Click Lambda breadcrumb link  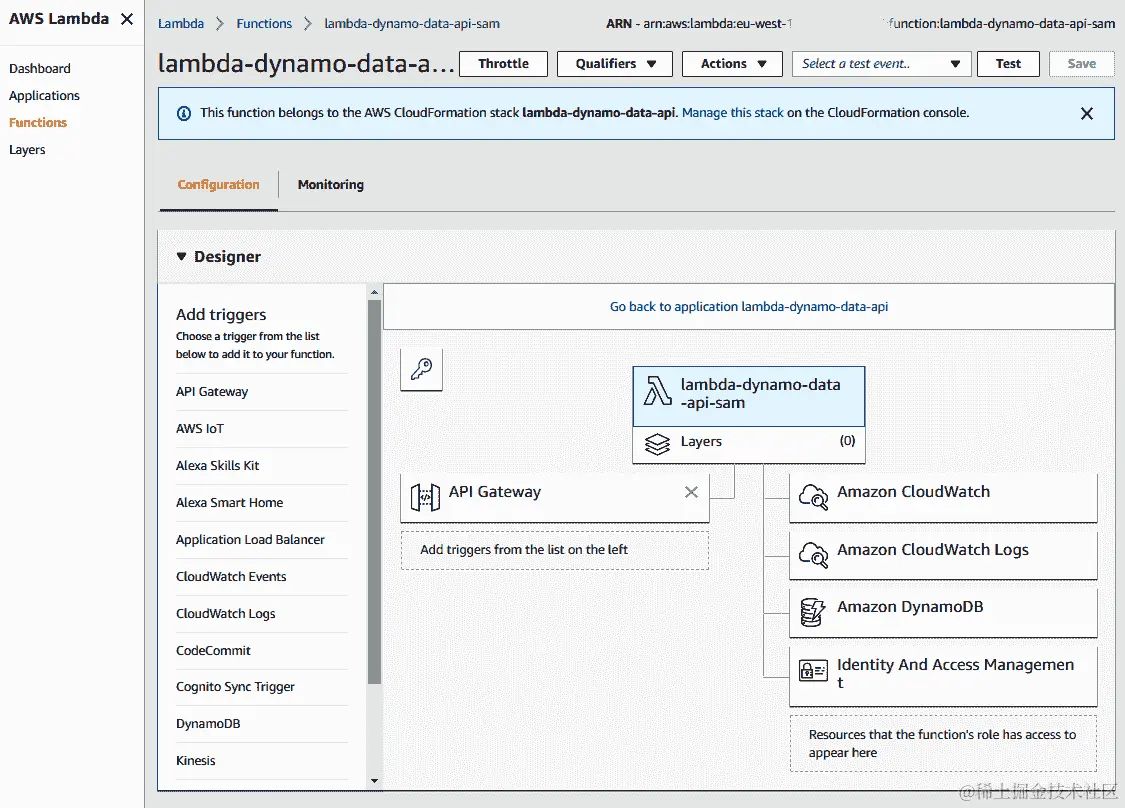coord(181,24)
